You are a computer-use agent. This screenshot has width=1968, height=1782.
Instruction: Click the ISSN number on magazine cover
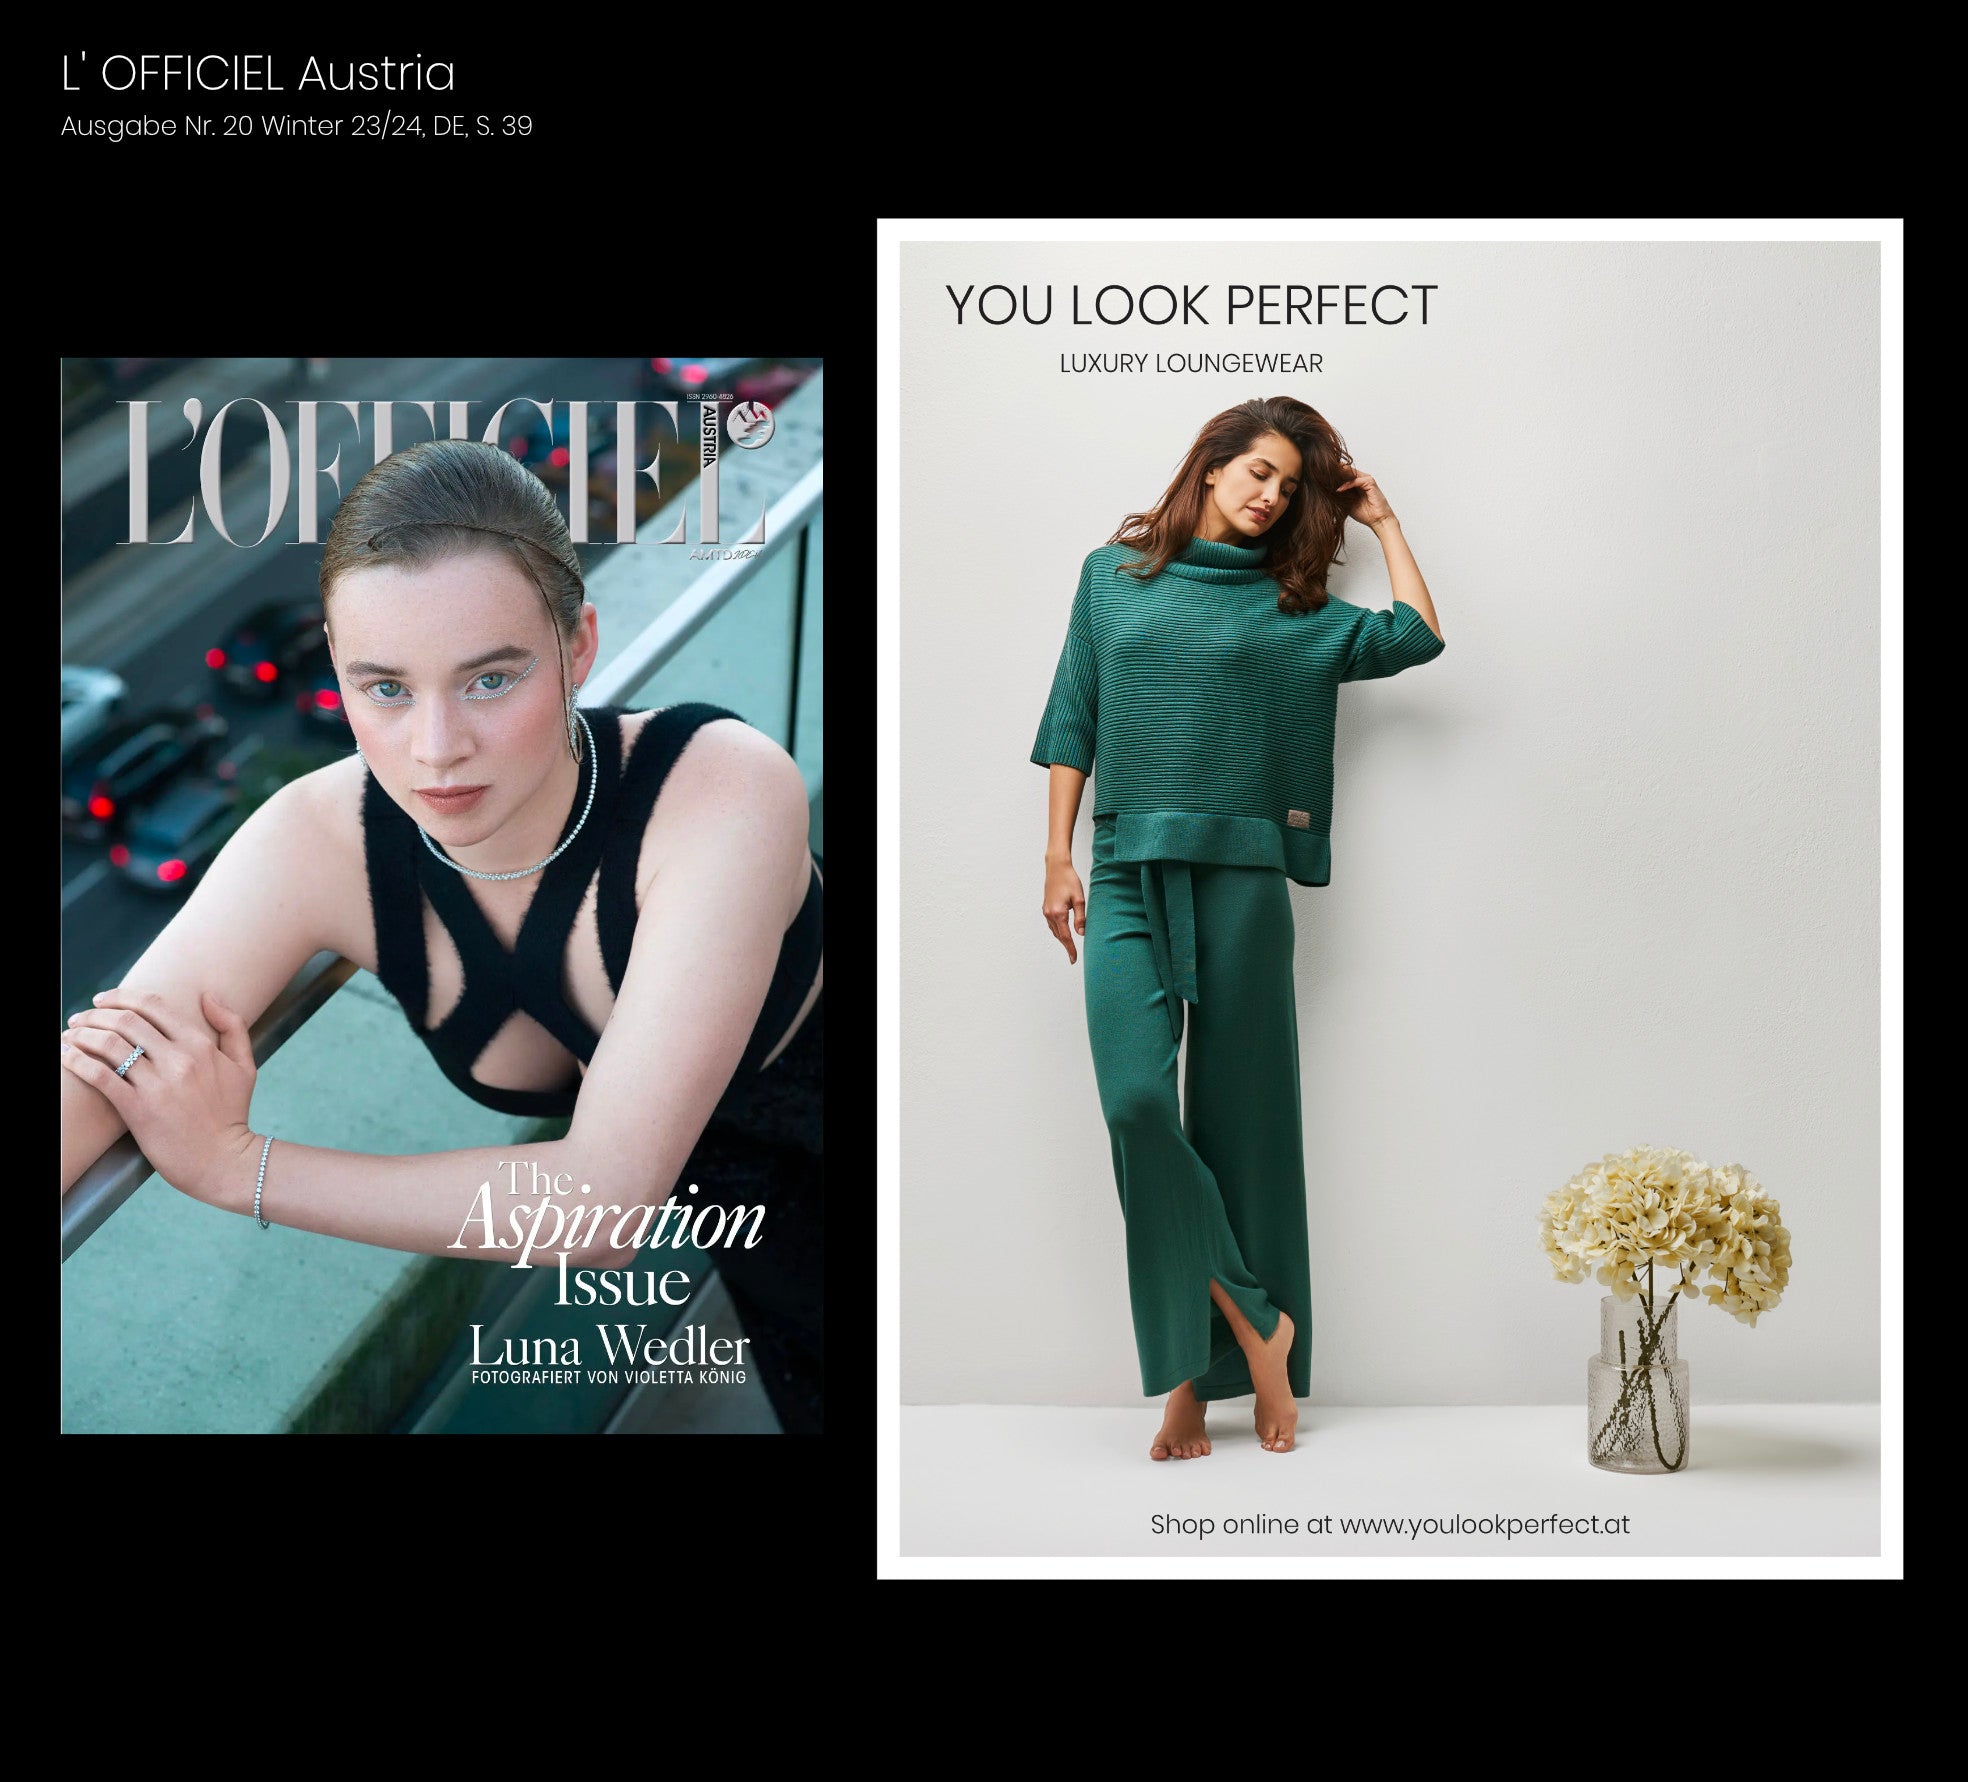[x=710, y=398]
